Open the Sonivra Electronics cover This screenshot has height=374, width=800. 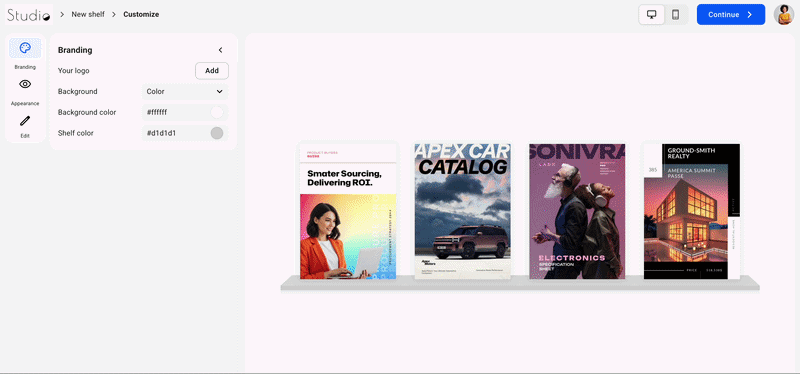coord(577,211)
